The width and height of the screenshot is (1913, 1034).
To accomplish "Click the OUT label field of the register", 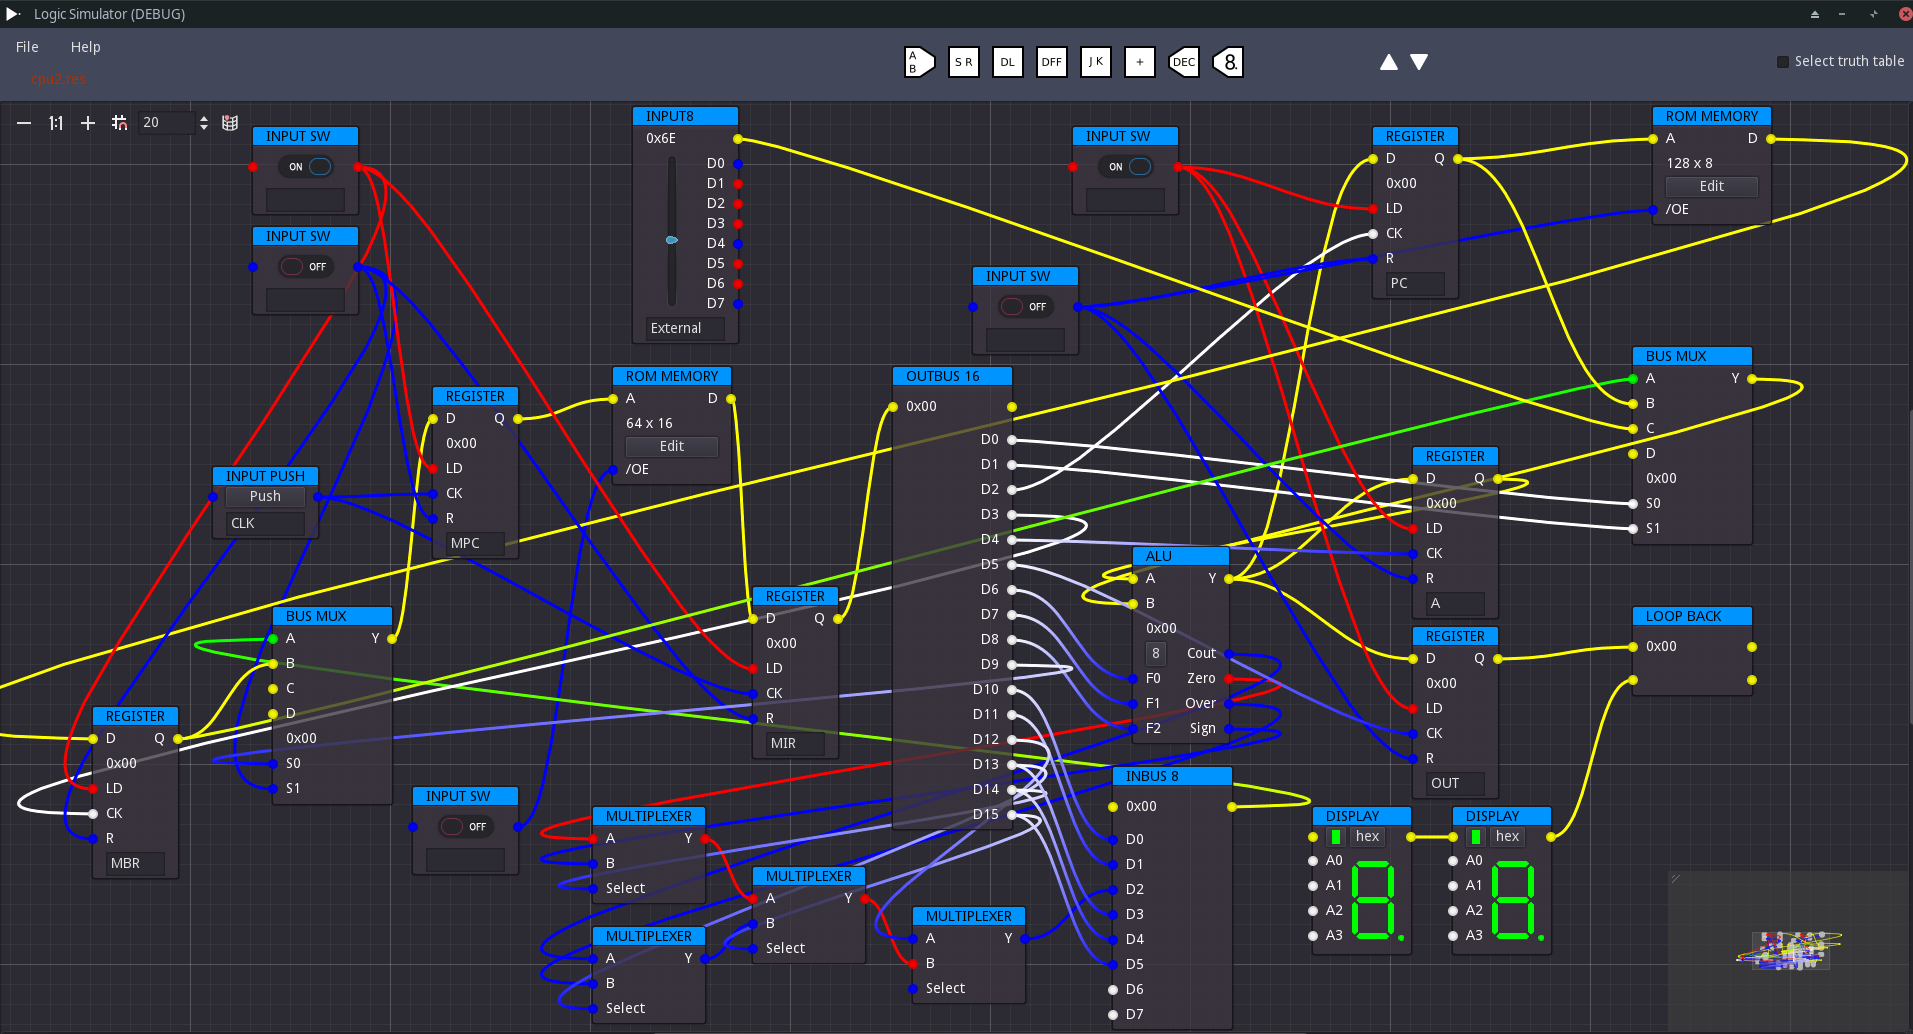I will coord(1455,783).
